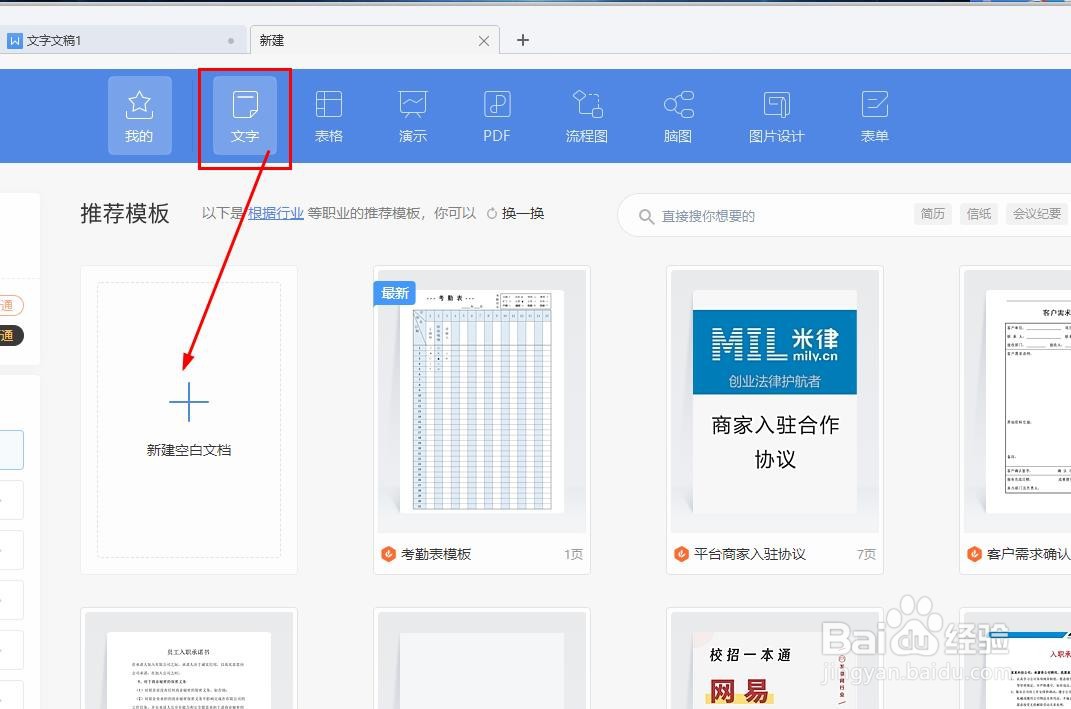Click the search magnifier icon
Image resolution: width=1071 pixels, height=709 pixels.
coord(646,214)
